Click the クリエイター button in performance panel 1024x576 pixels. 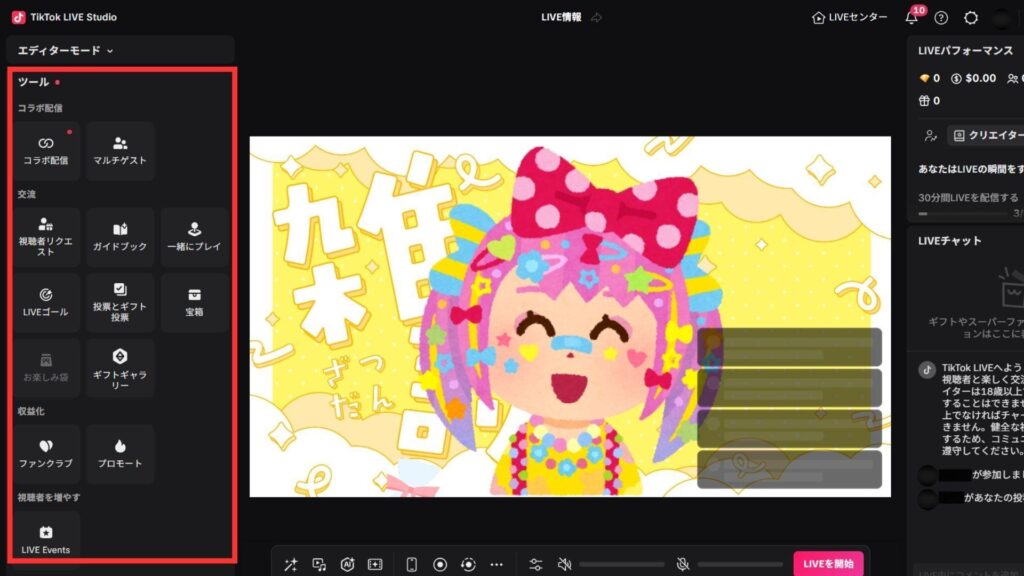[x=986, y=135]
